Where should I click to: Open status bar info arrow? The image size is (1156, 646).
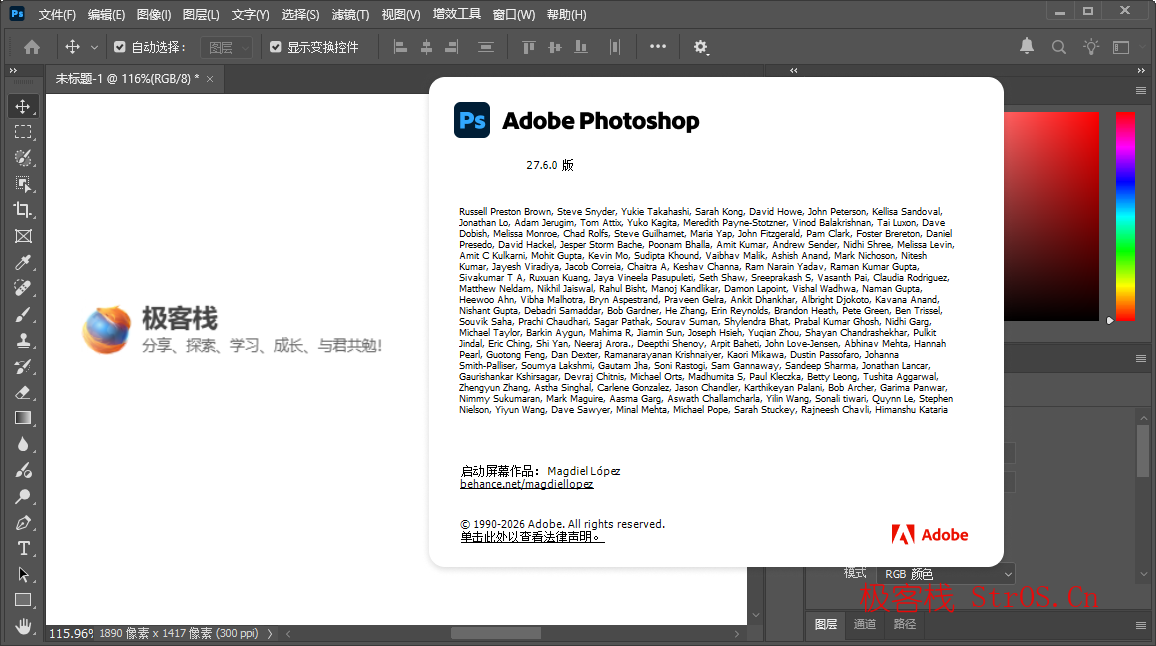270,633
